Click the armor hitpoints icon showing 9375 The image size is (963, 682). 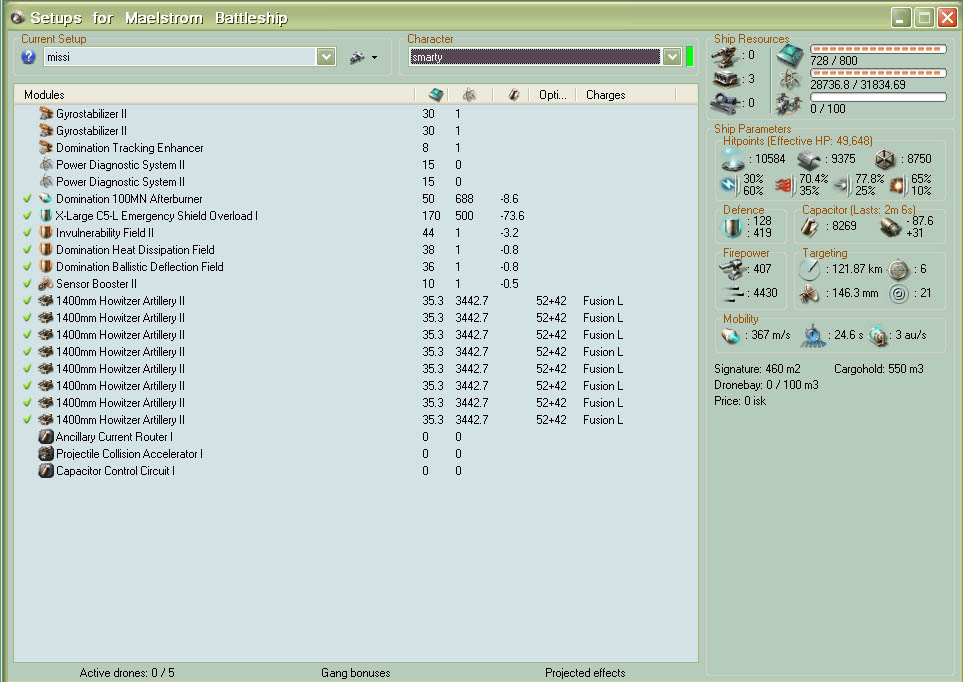[809, 160]
